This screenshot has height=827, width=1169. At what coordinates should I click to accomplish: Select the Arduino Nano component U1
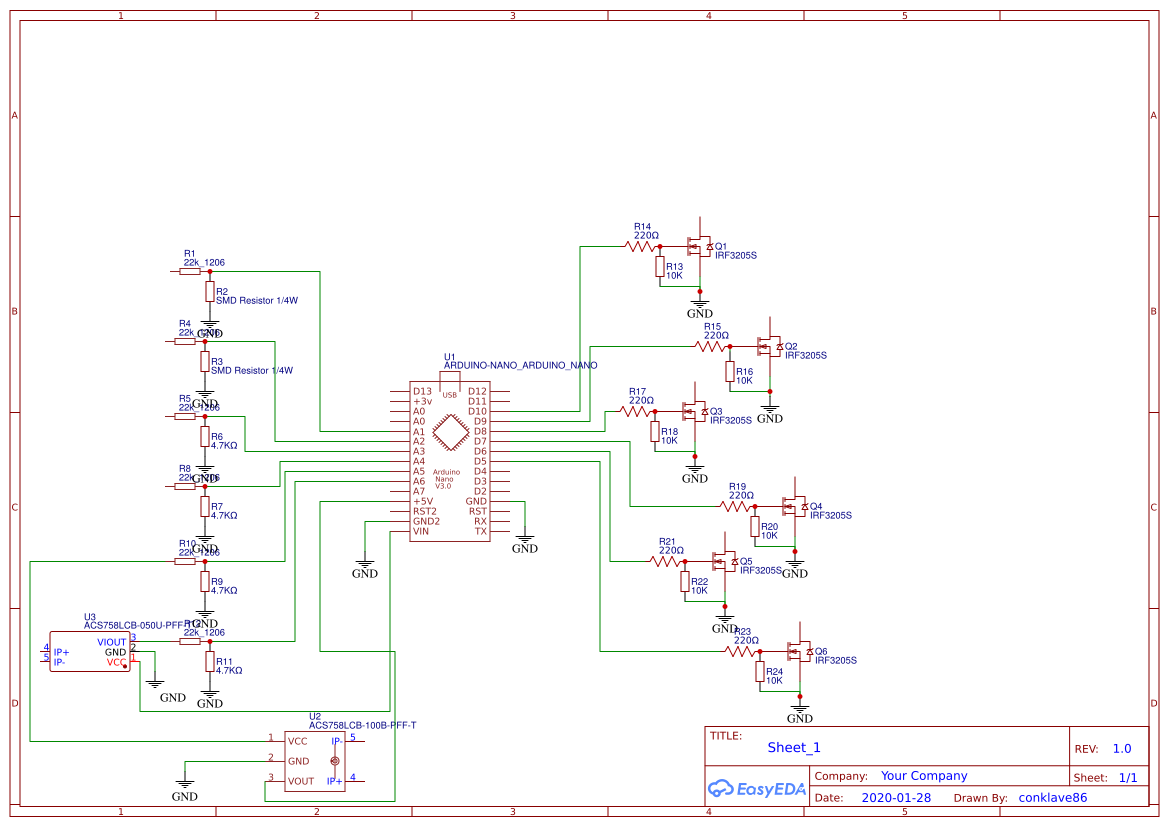point(451,460)
